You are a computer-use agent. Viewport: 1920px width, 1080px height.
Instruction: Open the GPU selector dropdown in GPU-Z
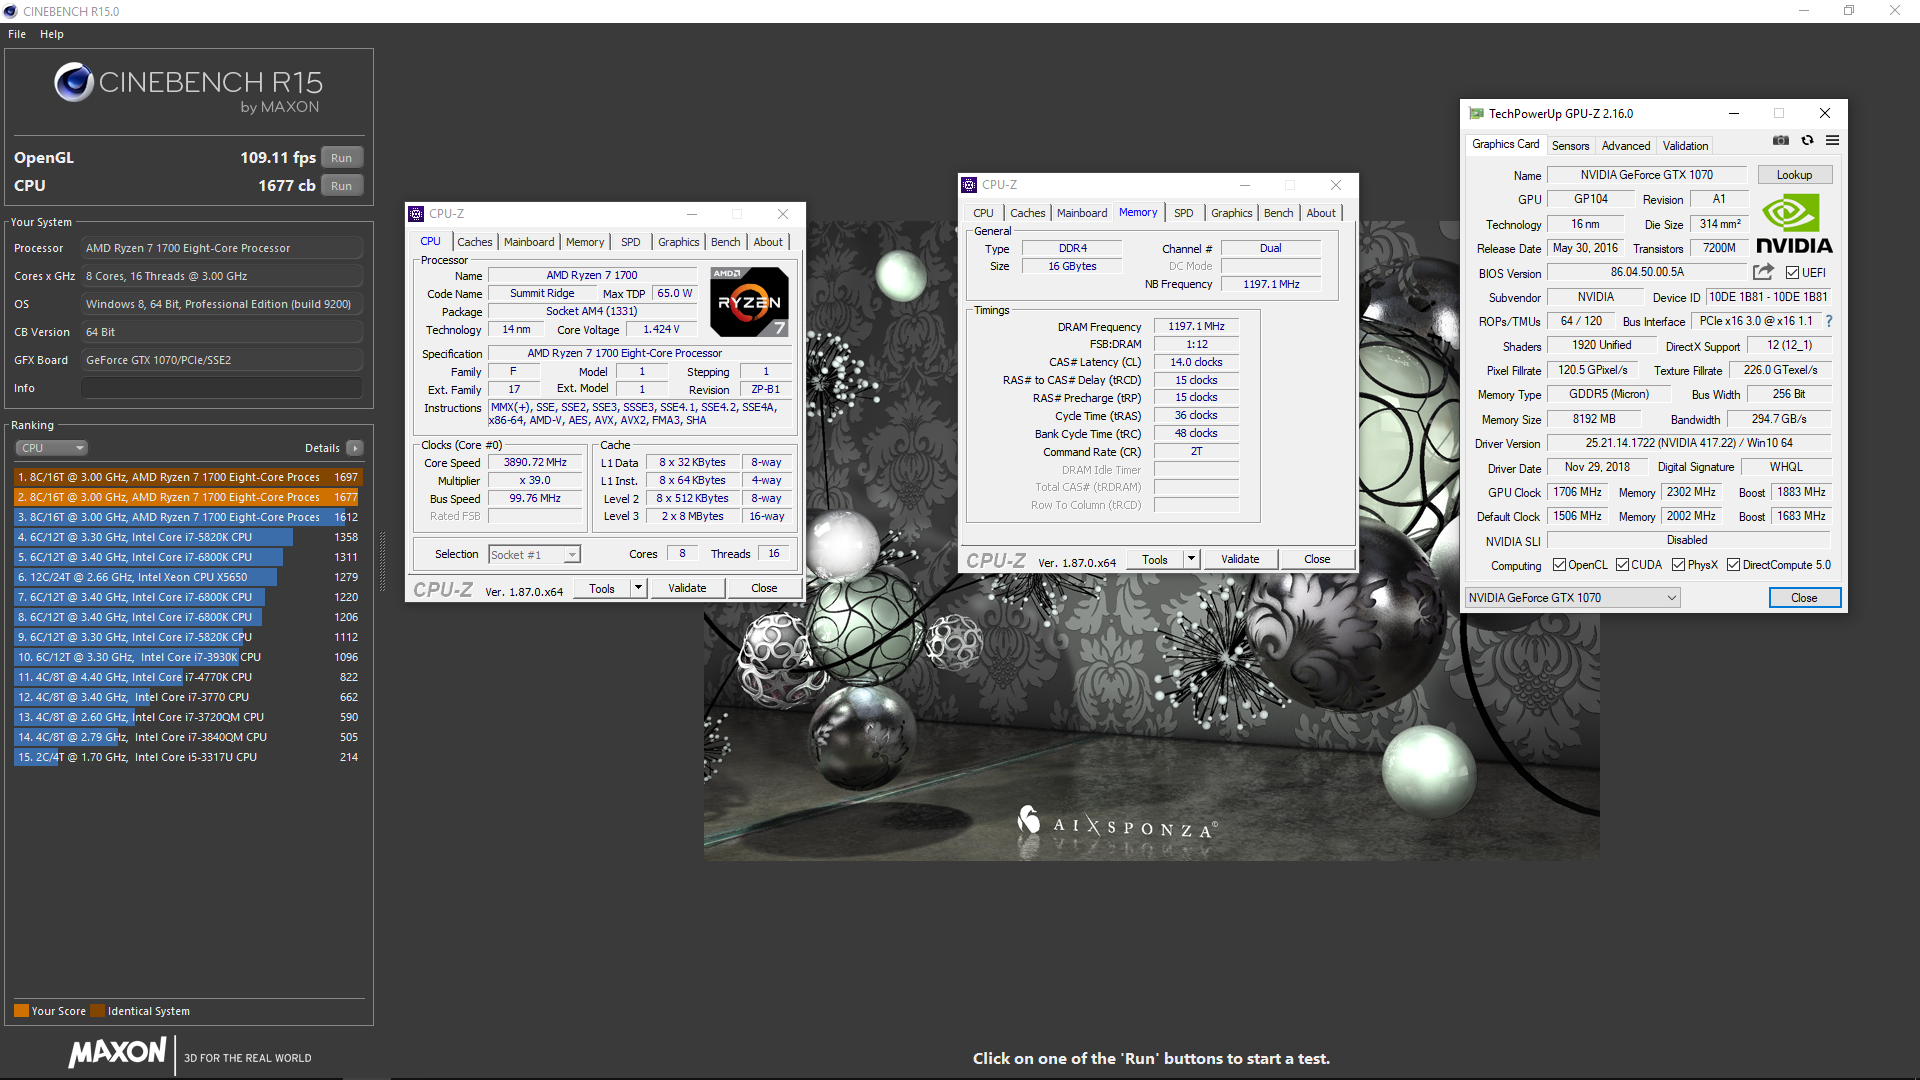(x=1572, y=597)
